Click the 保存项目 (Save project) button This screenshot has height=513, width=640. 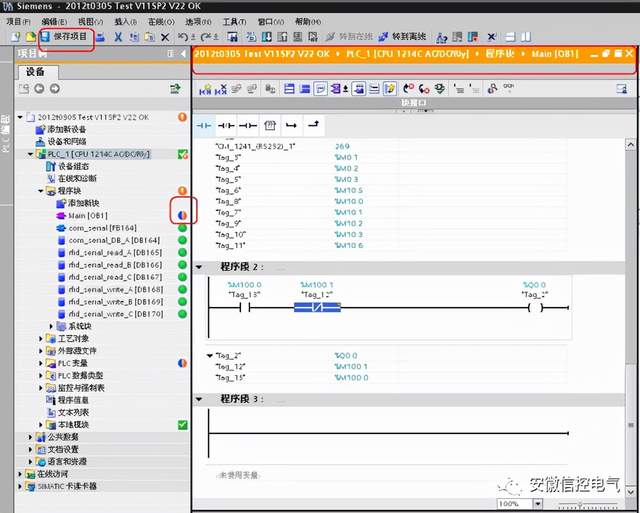point(67,37)
